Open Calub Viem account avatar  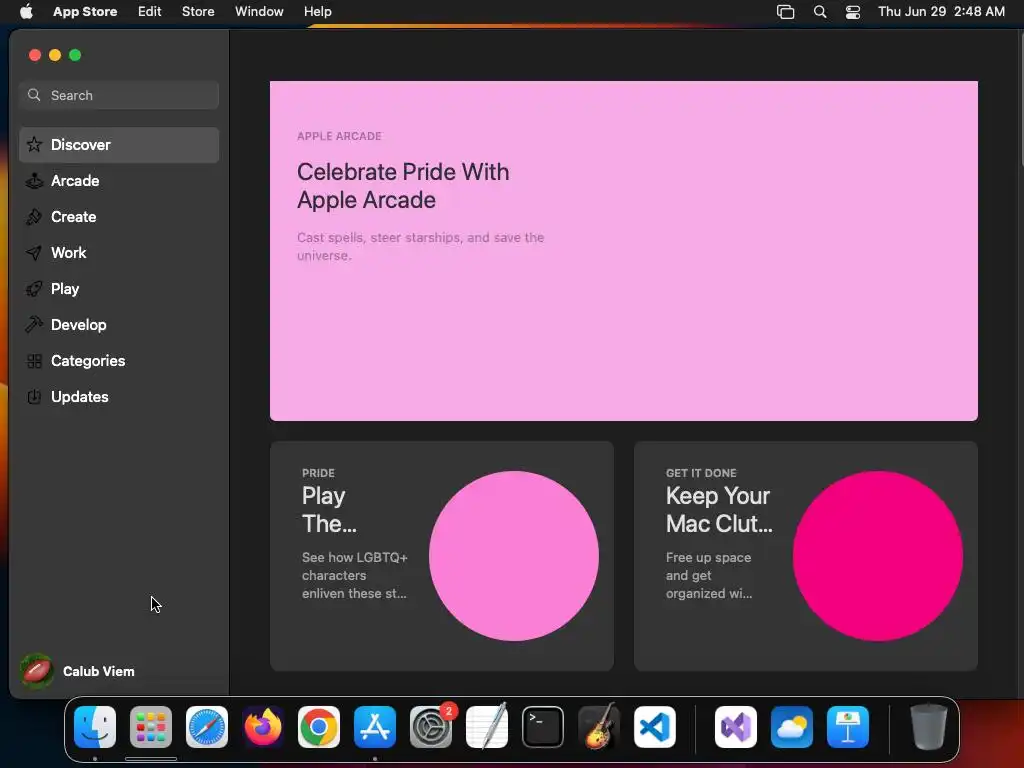[x=37, y=671]
